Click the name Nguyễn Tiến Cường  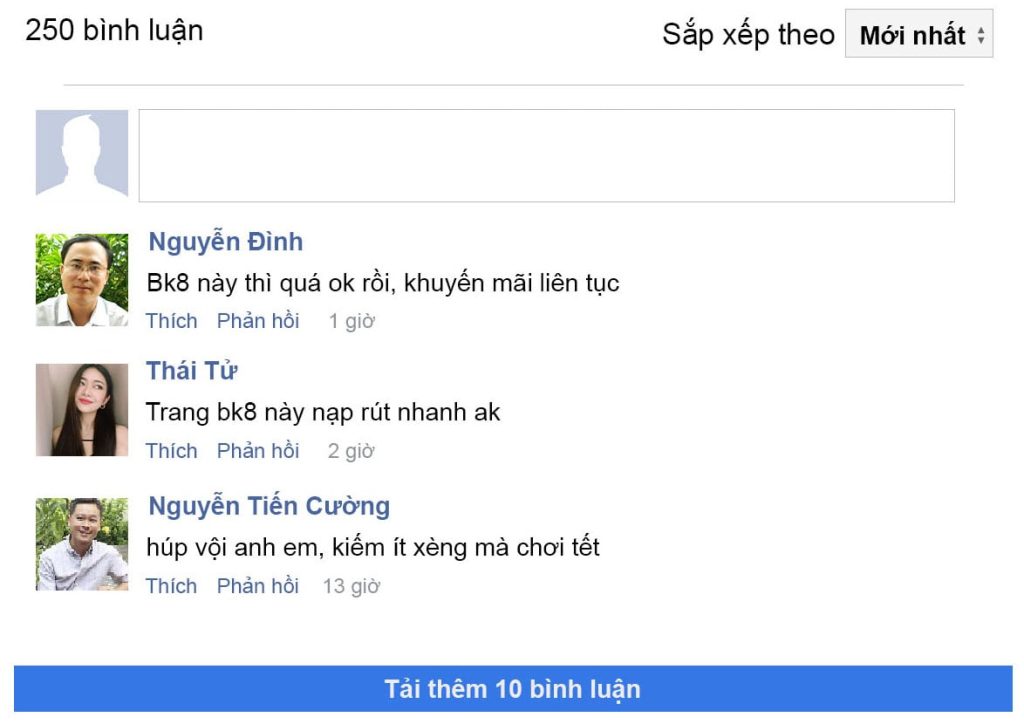tap(269, 506)
